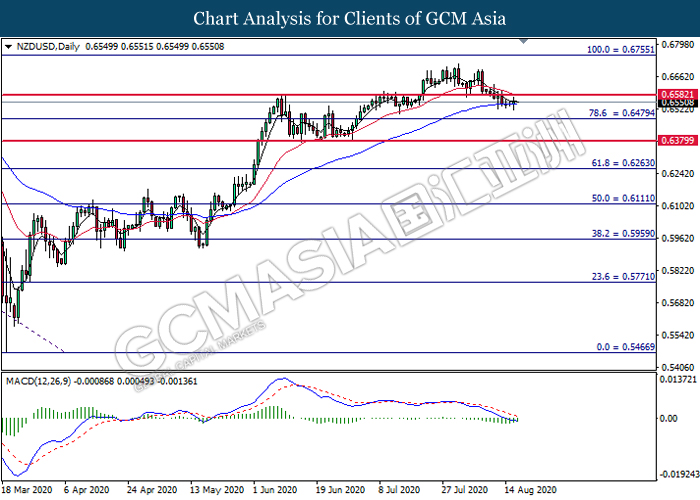This screenshot has width=700, height=500.
Task: Select the 78.6 = 0.64794 Fibonacci label
Action: [622, 113]
